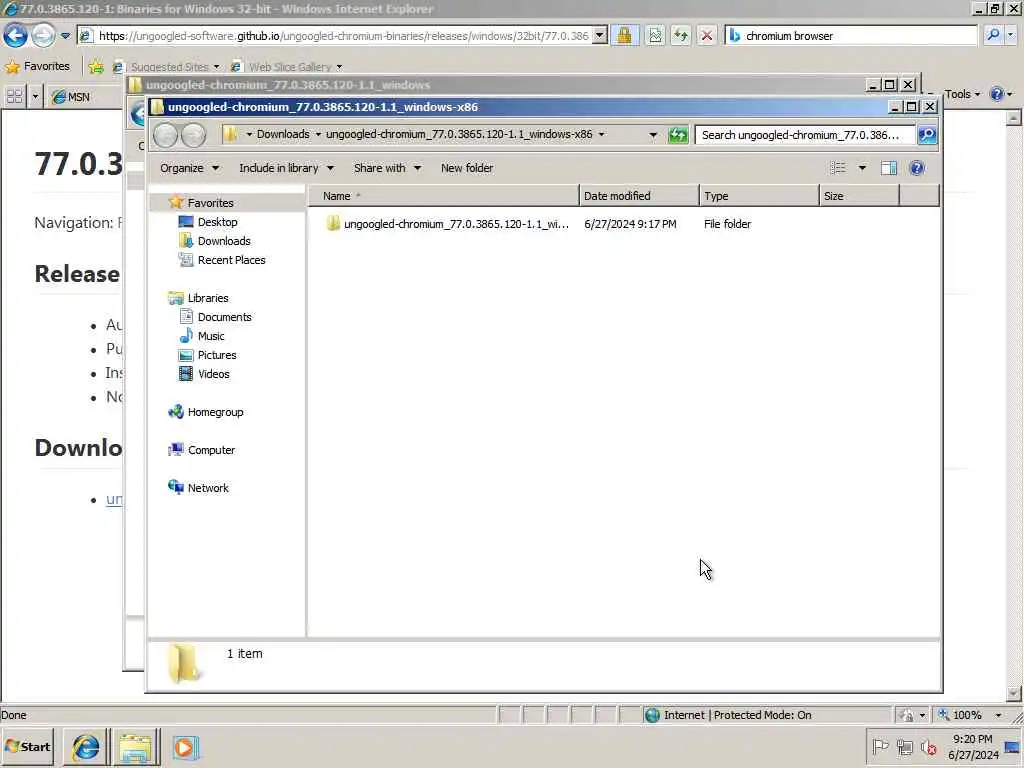Click IE Help question mark icon
Image resolution: width=1024 pixels, height=768 pixels.
(x=997, y=94)
